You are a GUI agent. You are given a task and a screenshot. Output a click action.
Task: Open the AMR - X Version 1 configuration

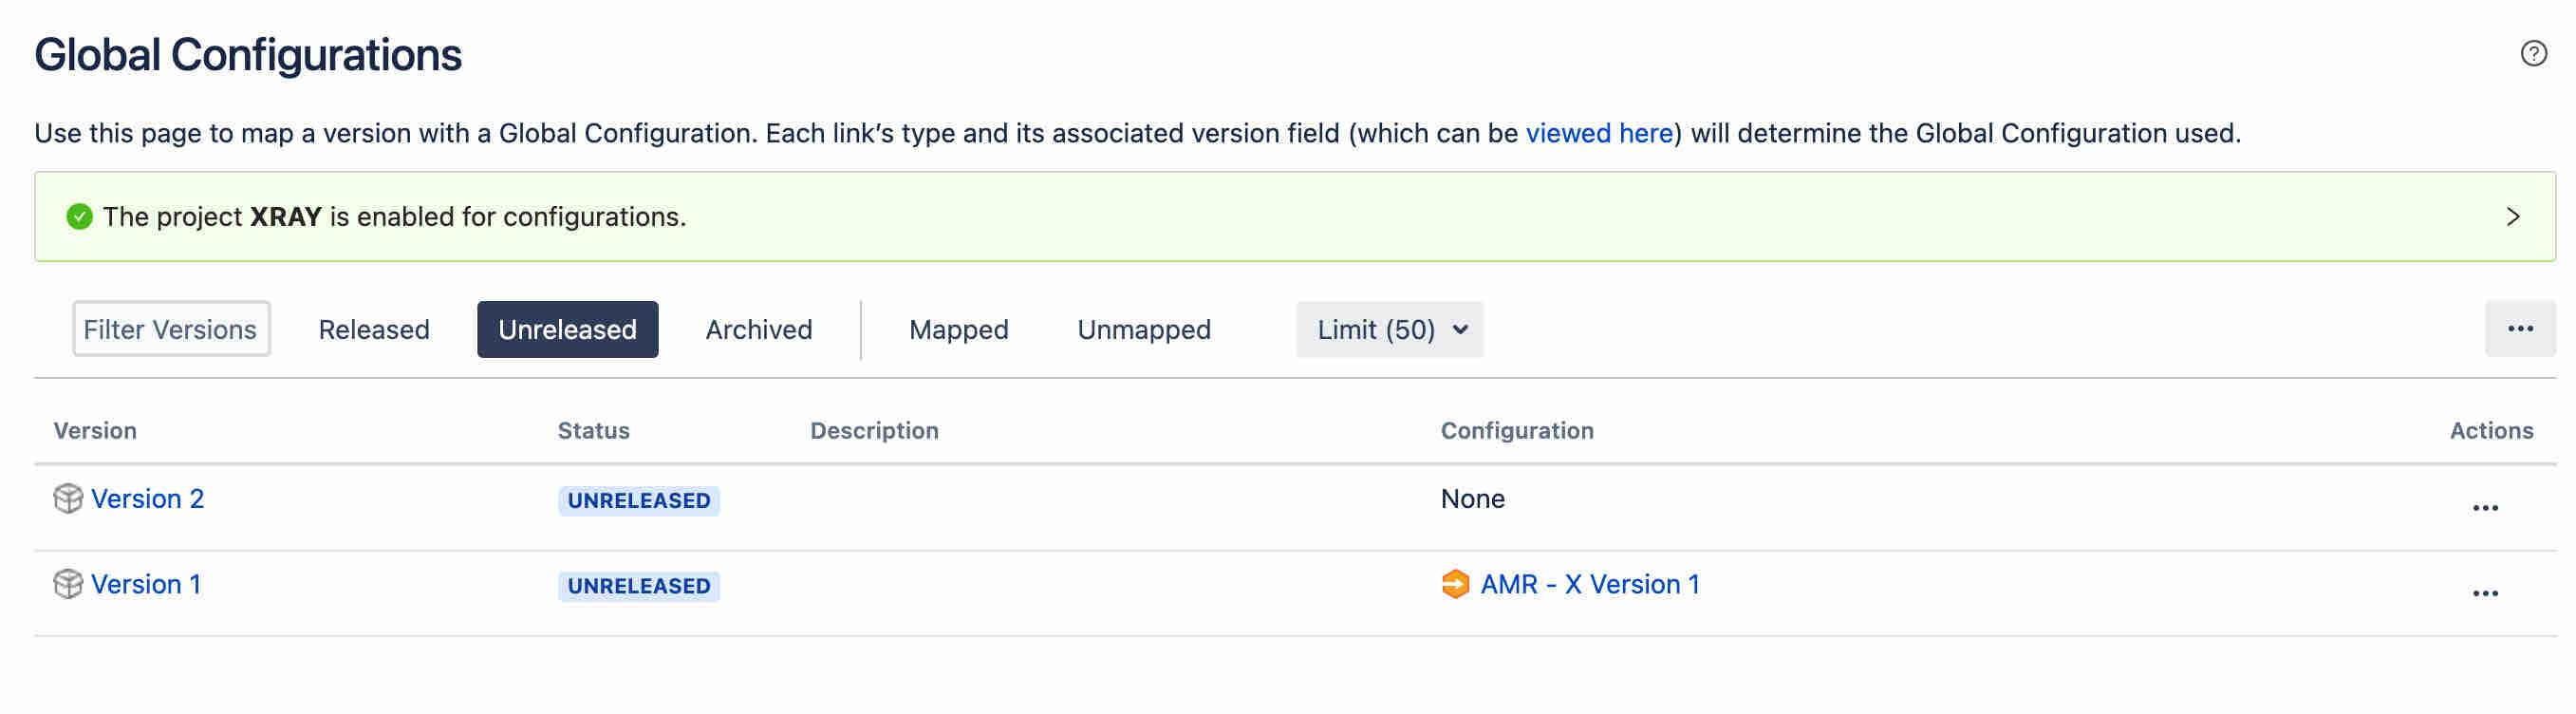[1589, 585]
